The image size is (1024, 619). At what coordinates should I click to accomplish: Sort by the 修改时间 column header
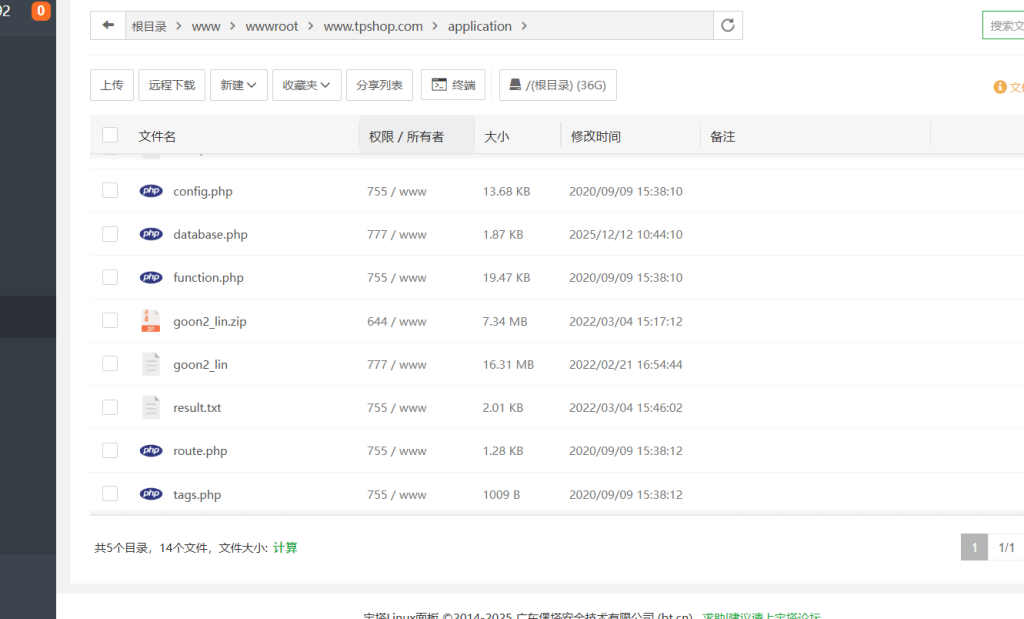click(596, 136)
